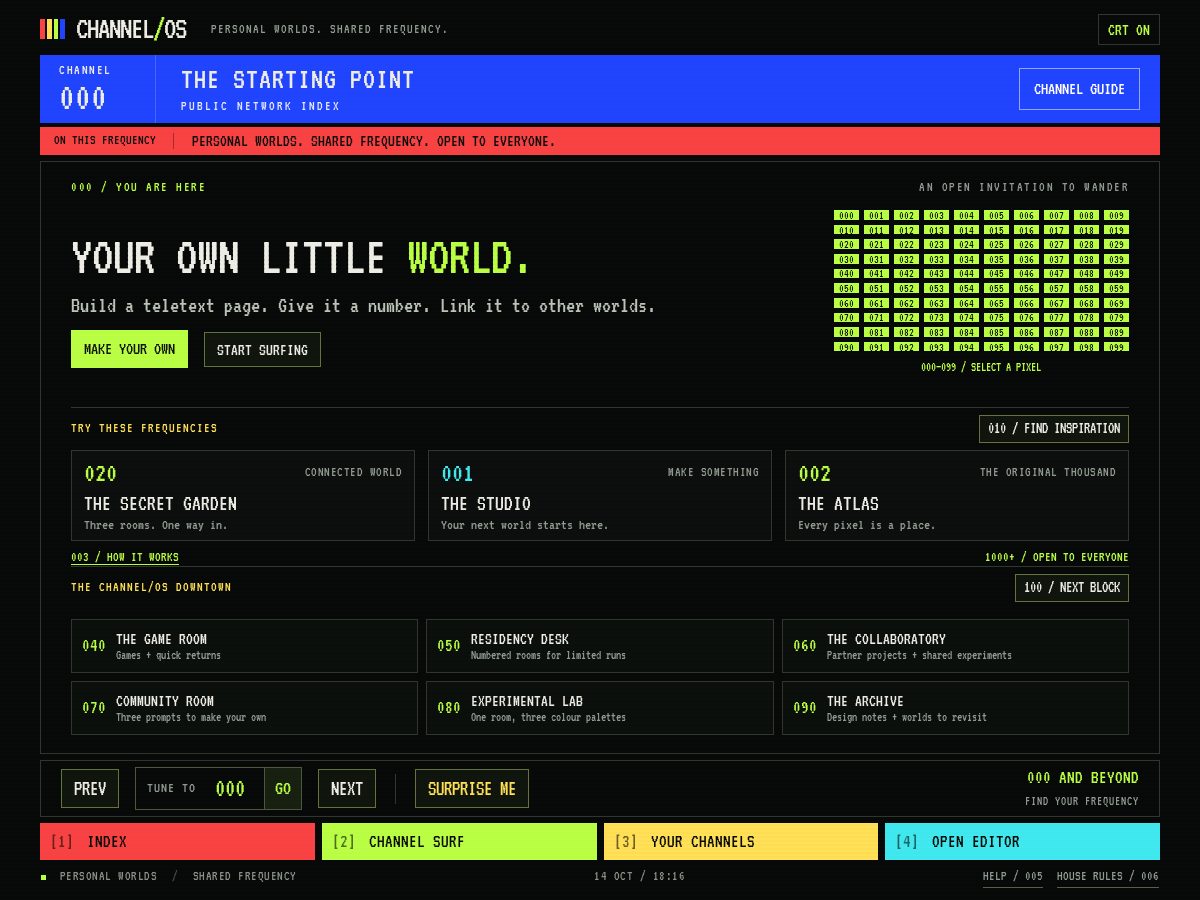Click the 'FIND YOUR FREQUENCY' text

(x=1082, y=801)
